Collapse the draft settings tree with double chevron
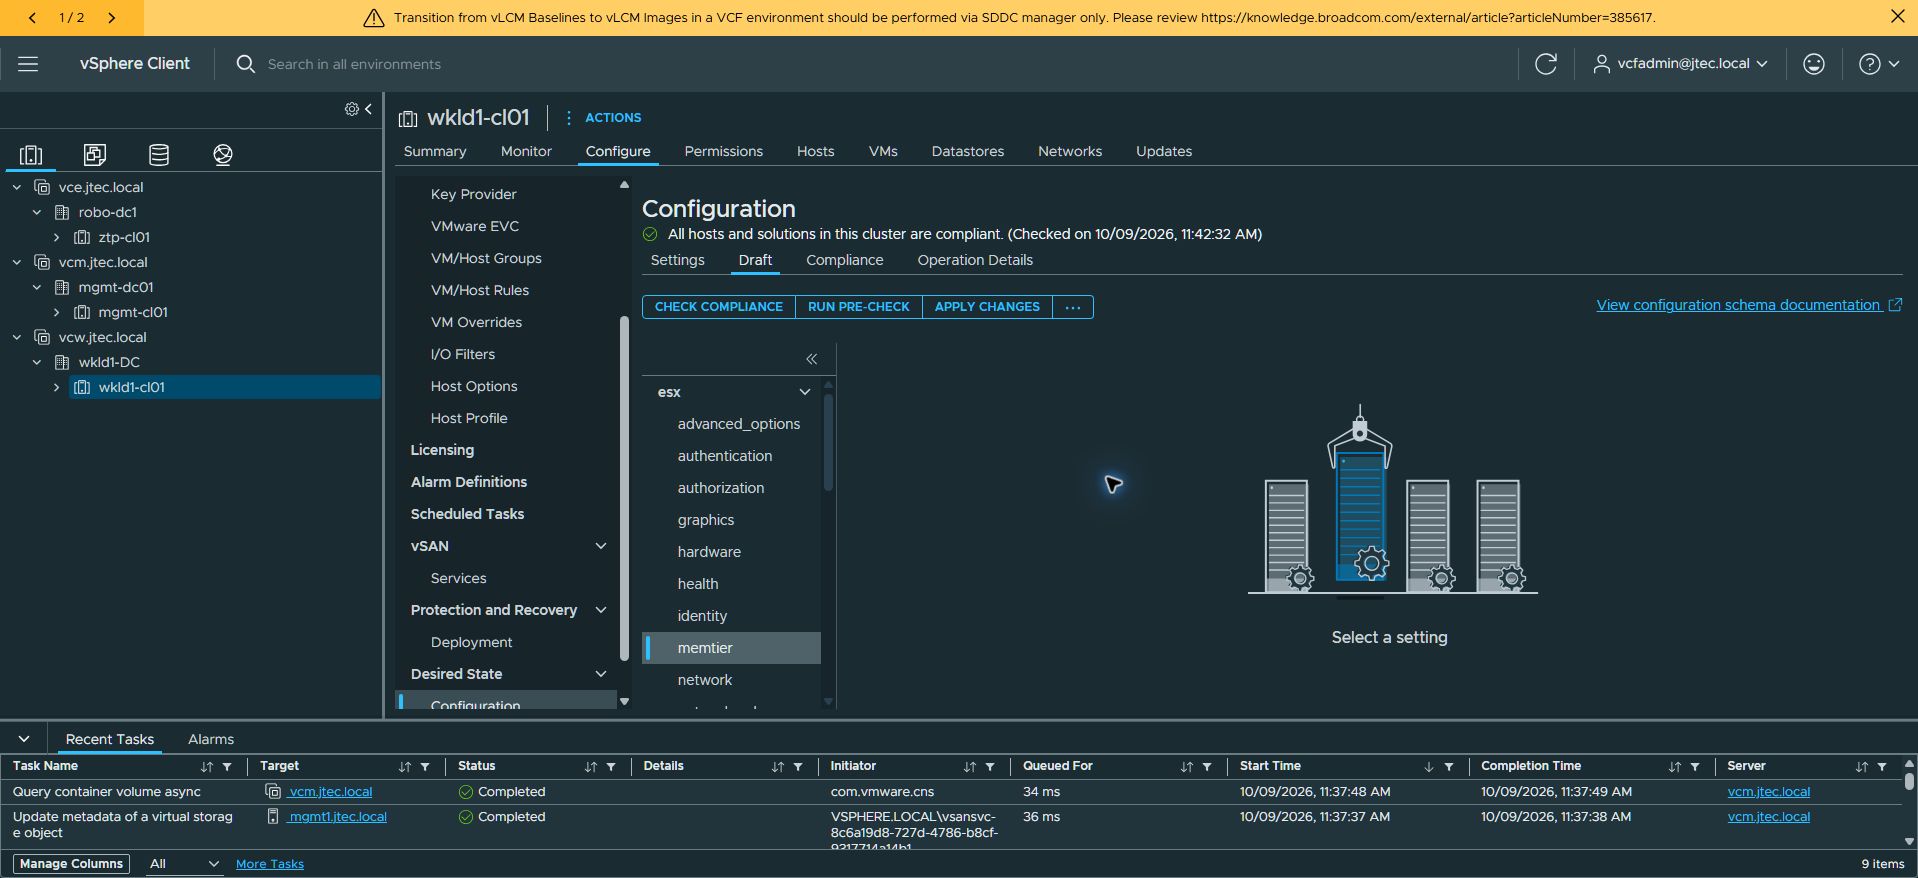The height and width of the screenshot is (878, 1918). (812, 359)
